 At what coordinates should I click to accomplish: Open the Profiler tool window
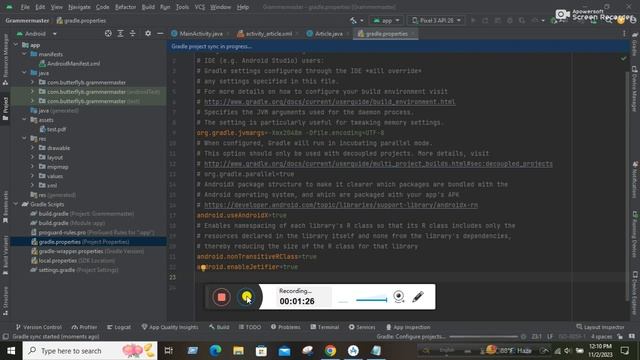click(84, 327)
